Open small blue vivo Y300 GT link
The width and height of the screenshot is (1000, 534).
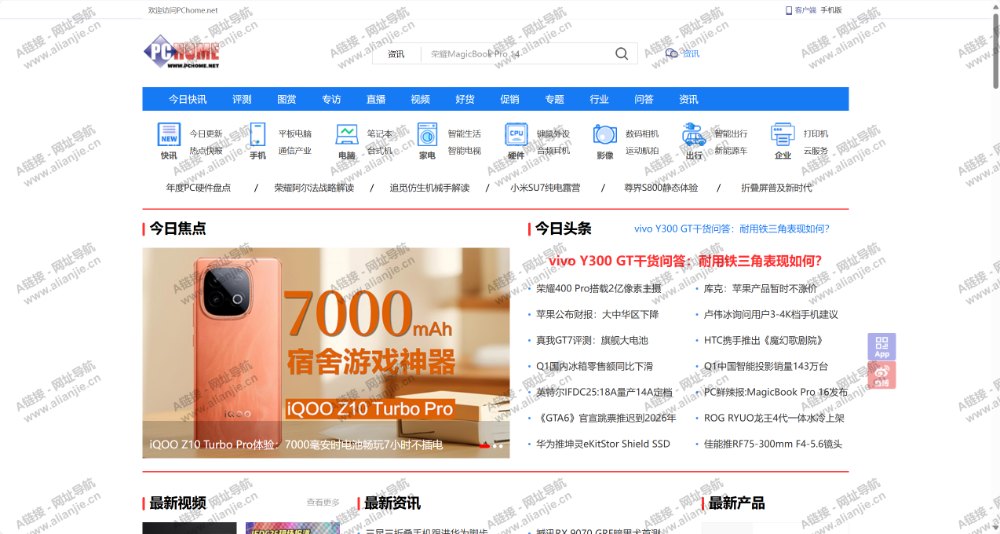732,228
